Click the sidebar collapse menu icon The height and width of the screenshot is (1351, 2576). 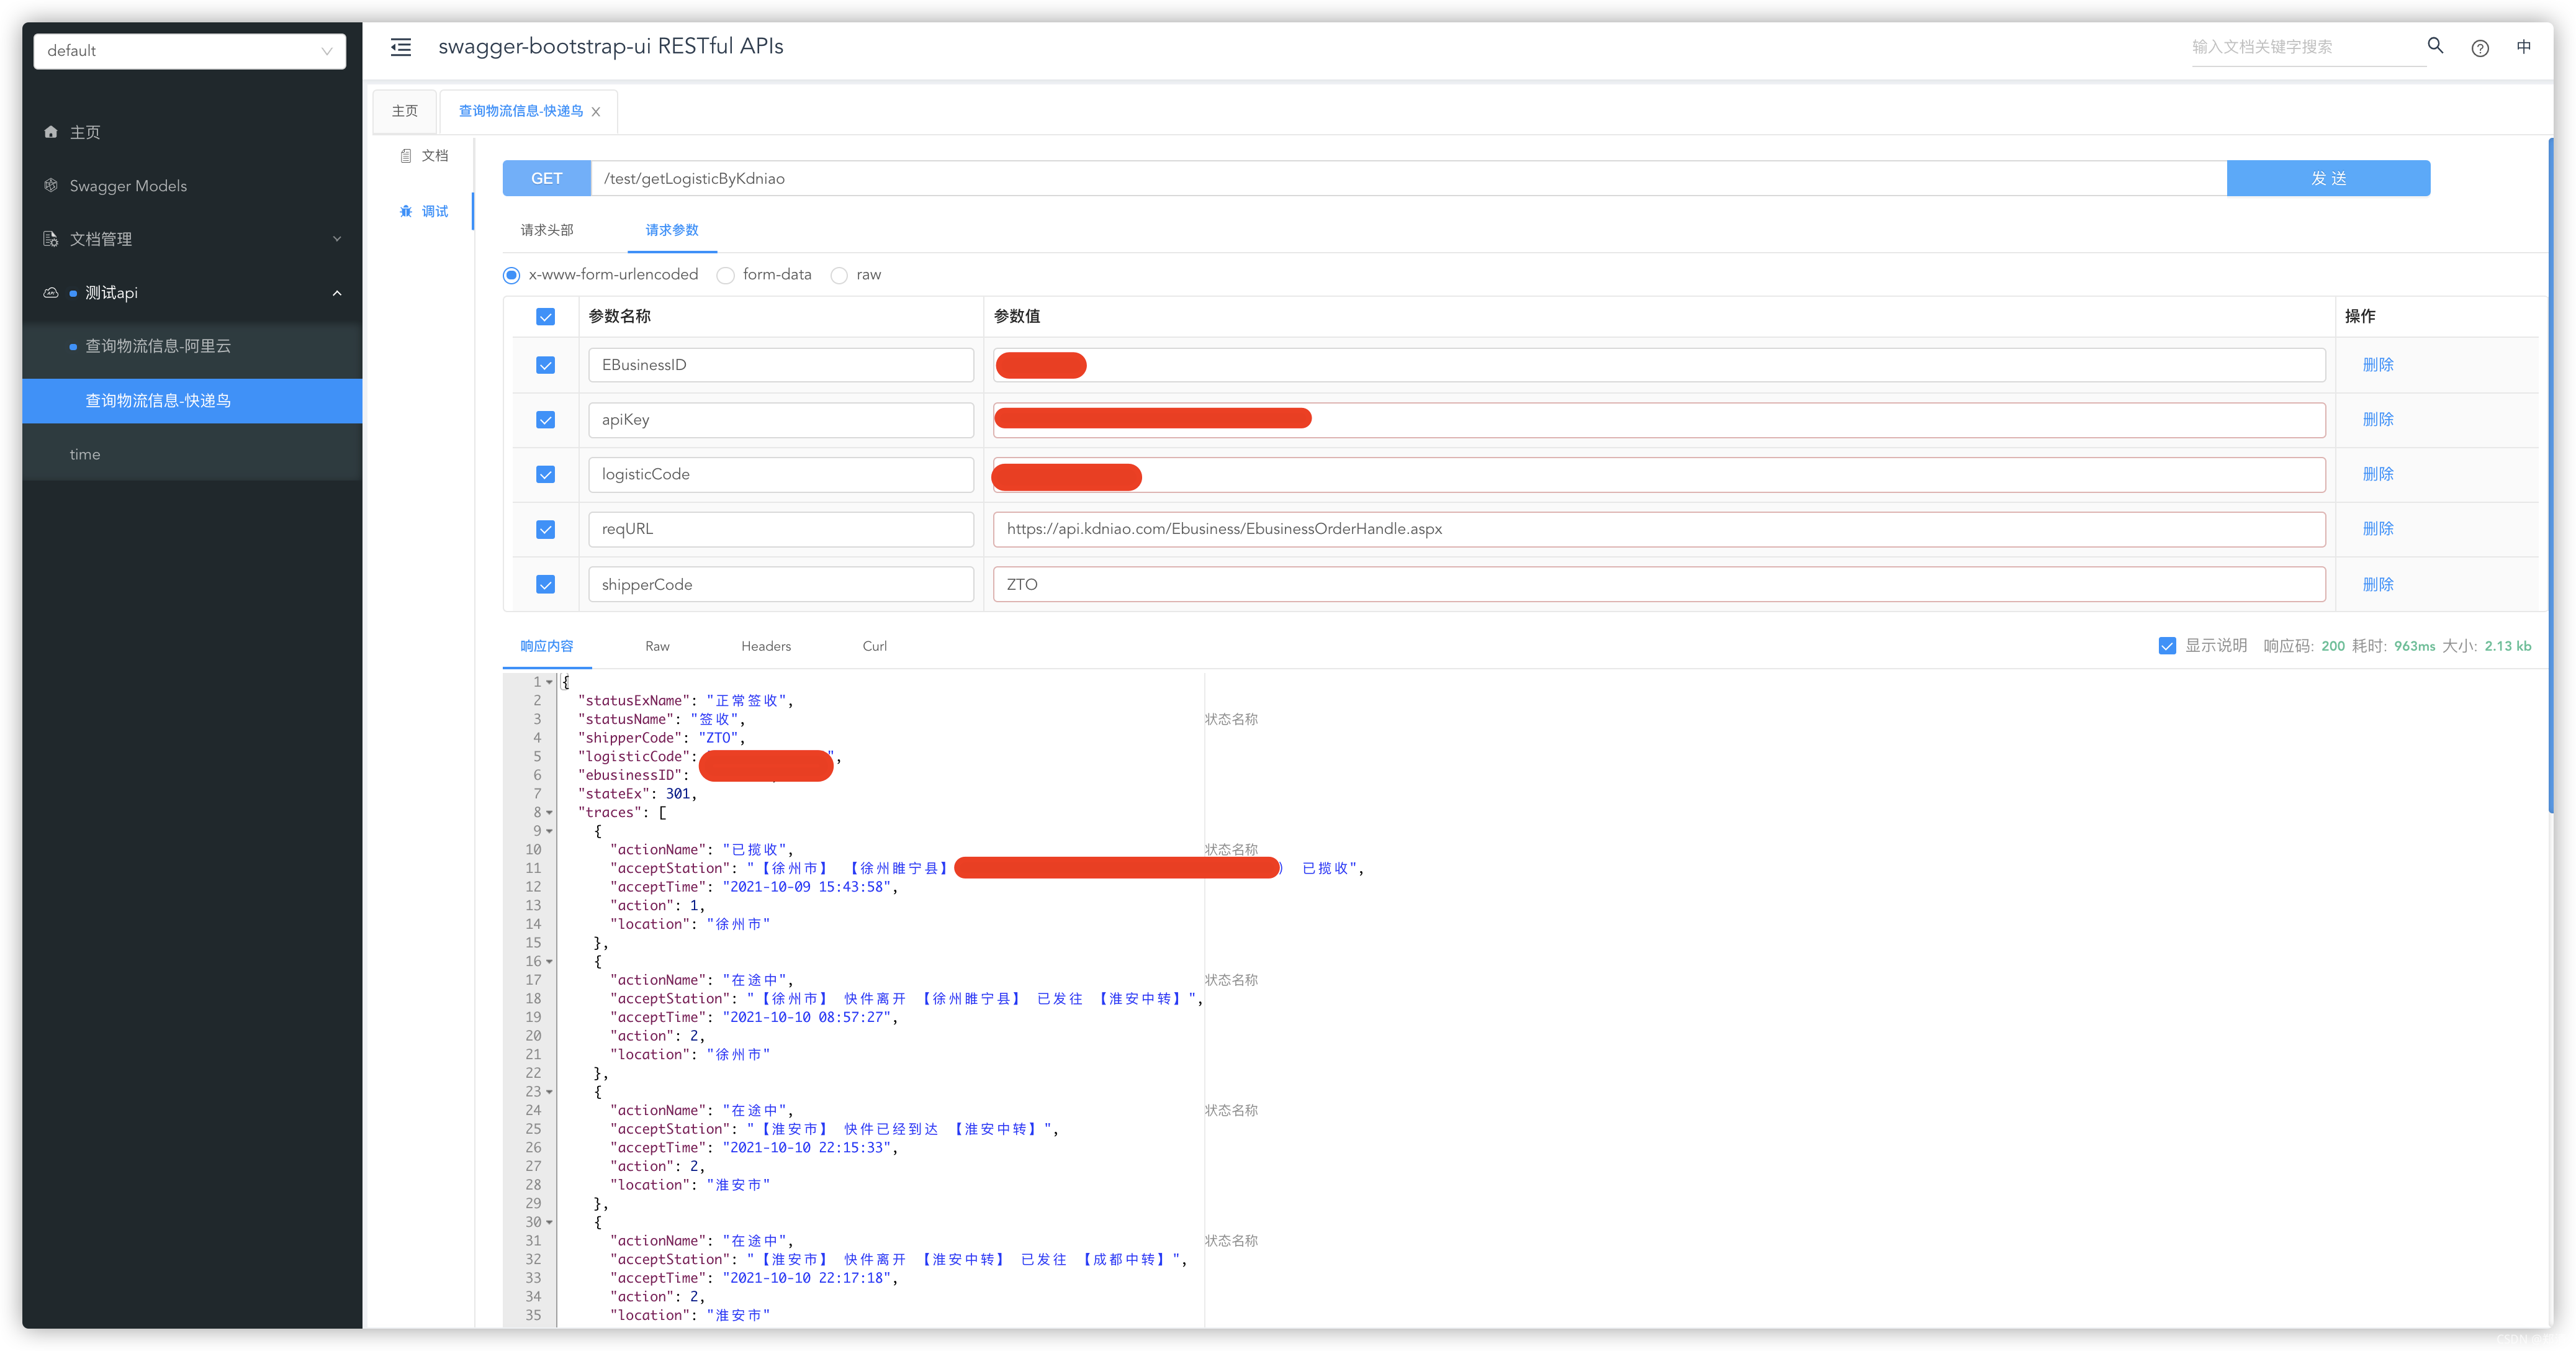click(400, 47)
